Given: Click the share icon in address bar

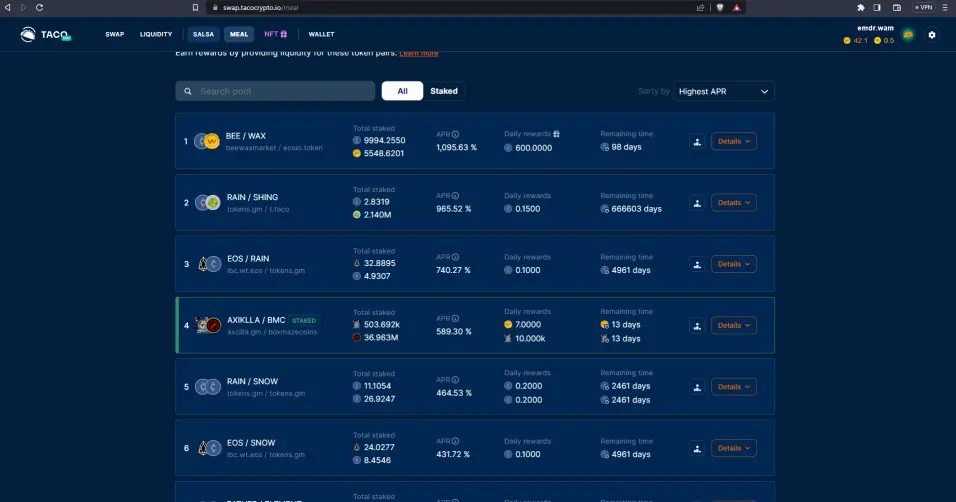Looking at the screenshot, I should [701, 7].
